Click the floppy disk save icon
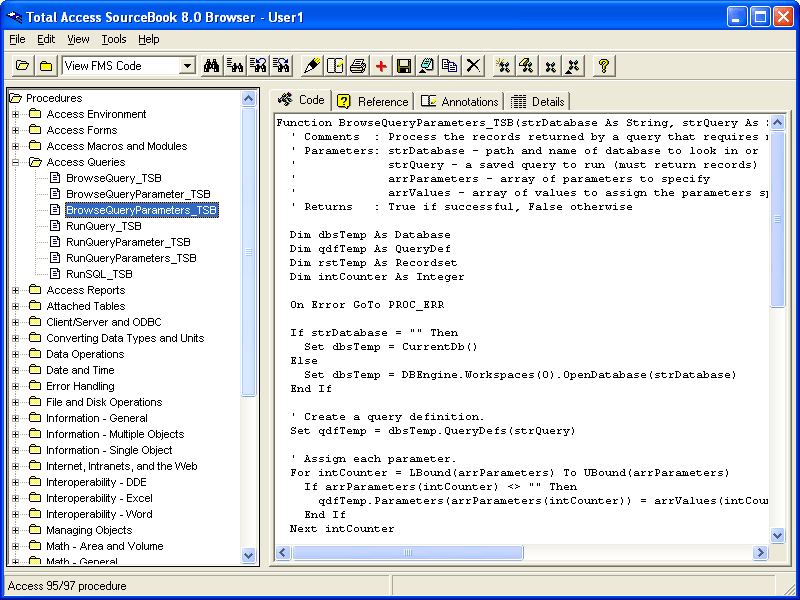800x600 pixels. pos(404,66)
